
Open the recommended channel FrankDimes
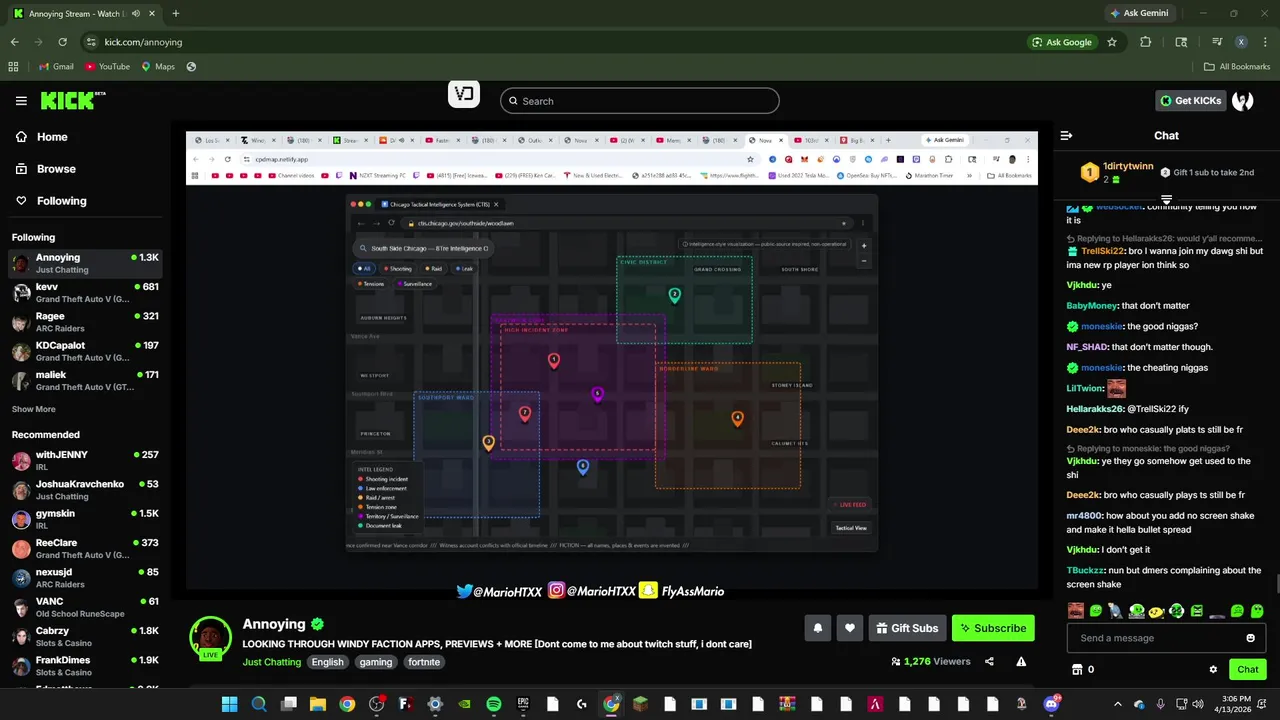pos(85,666)
